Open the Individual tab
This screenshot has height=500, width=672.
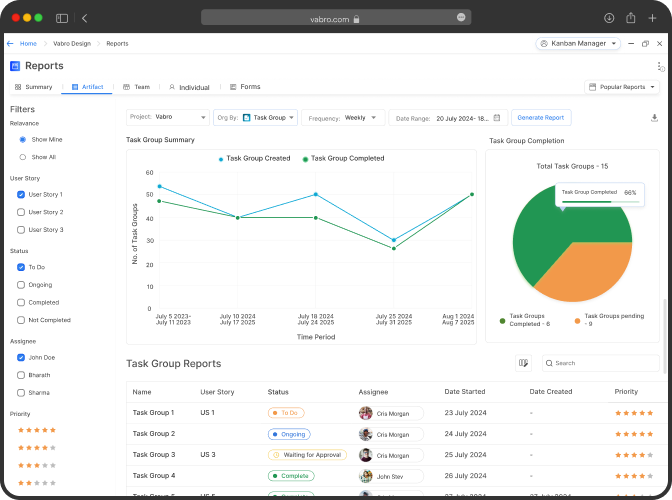click(x=189, y=87)
